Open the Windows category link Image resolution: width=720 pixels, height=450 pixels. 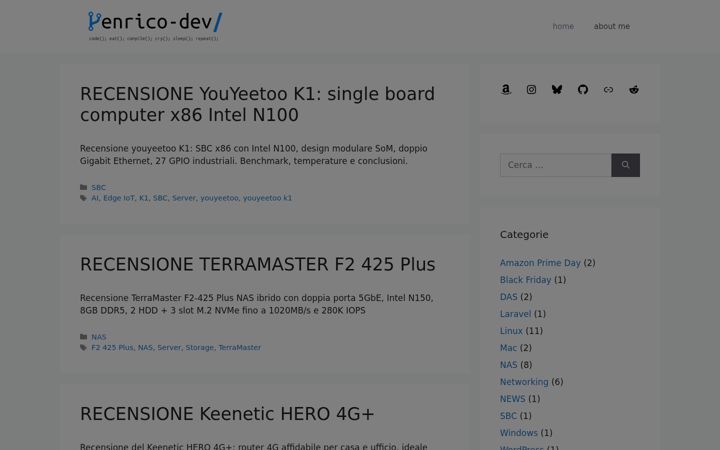tap(518, 433)
